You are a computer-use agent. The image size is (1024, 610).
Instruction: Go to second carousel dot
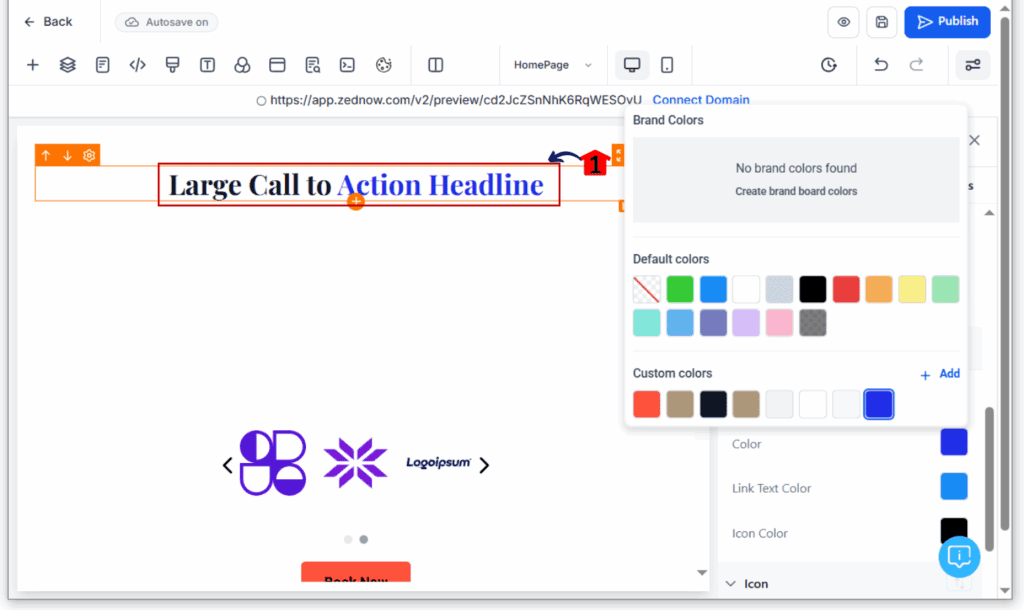point(364,539)
